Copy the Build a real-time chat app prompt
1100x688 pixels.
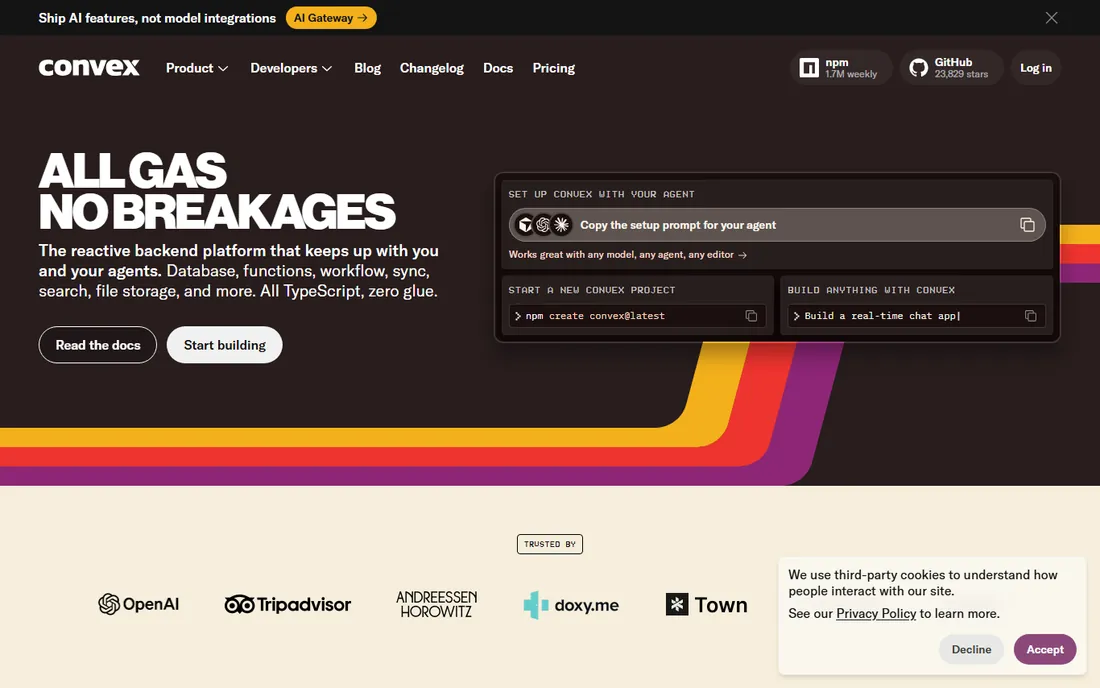coord(1030,316)
